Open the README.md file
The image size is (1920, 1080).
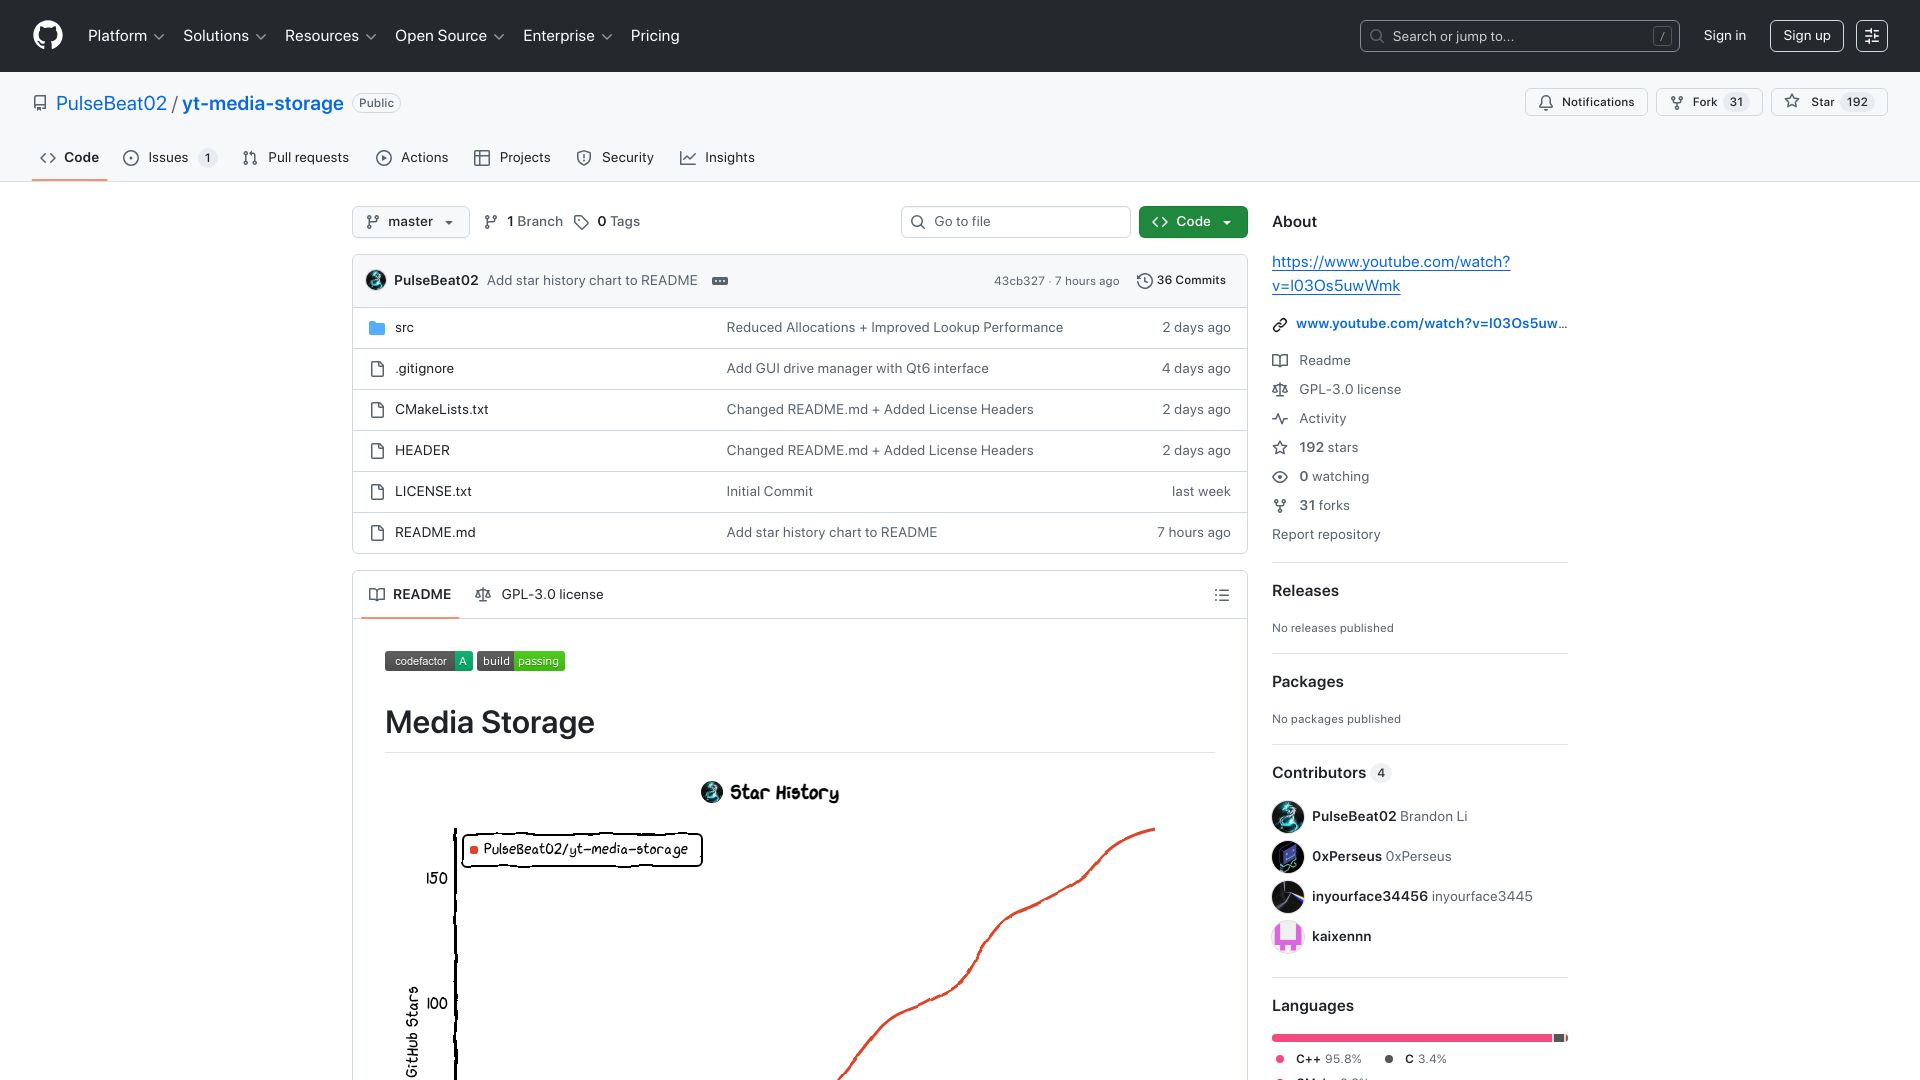(435, 533)
